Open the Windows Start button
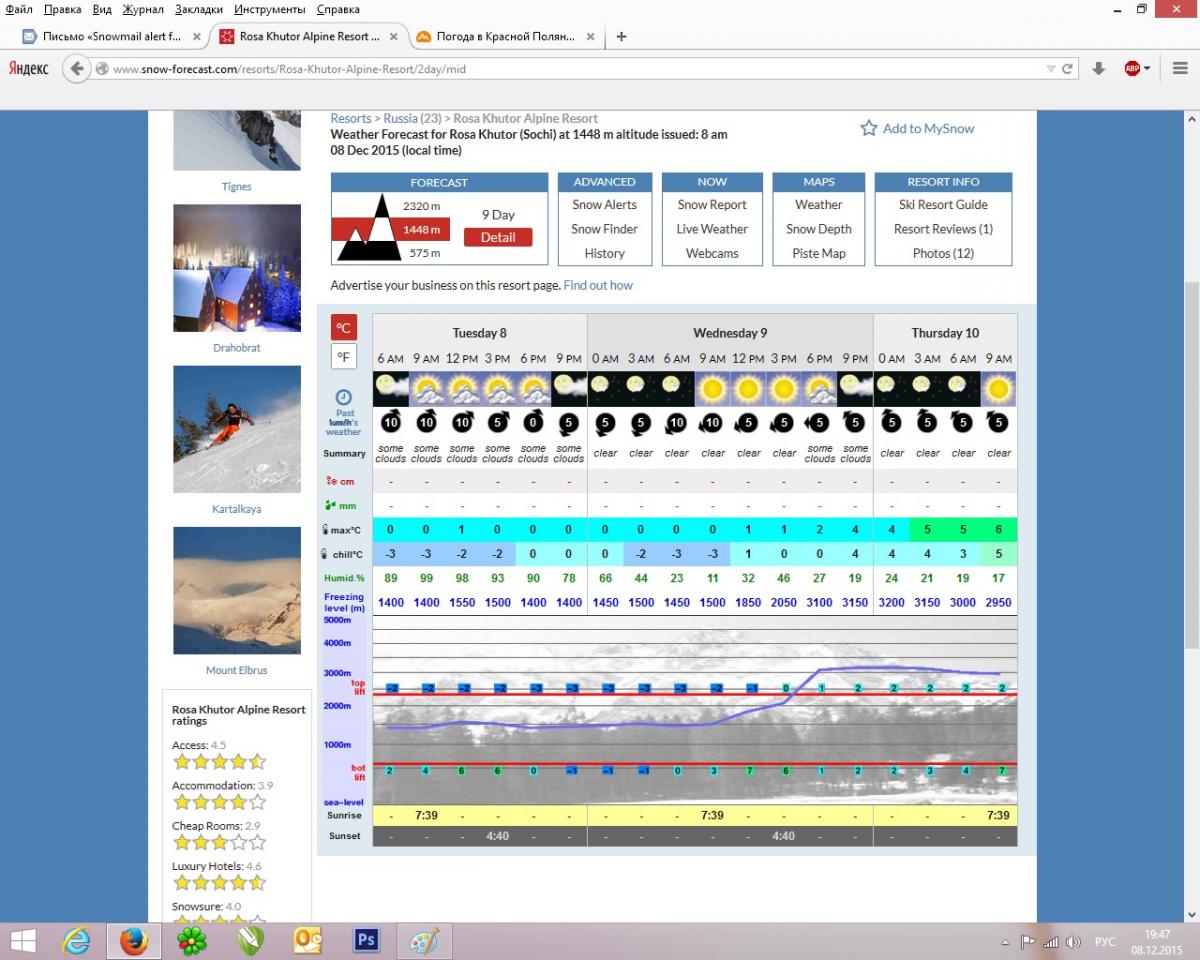 [23, 941]
